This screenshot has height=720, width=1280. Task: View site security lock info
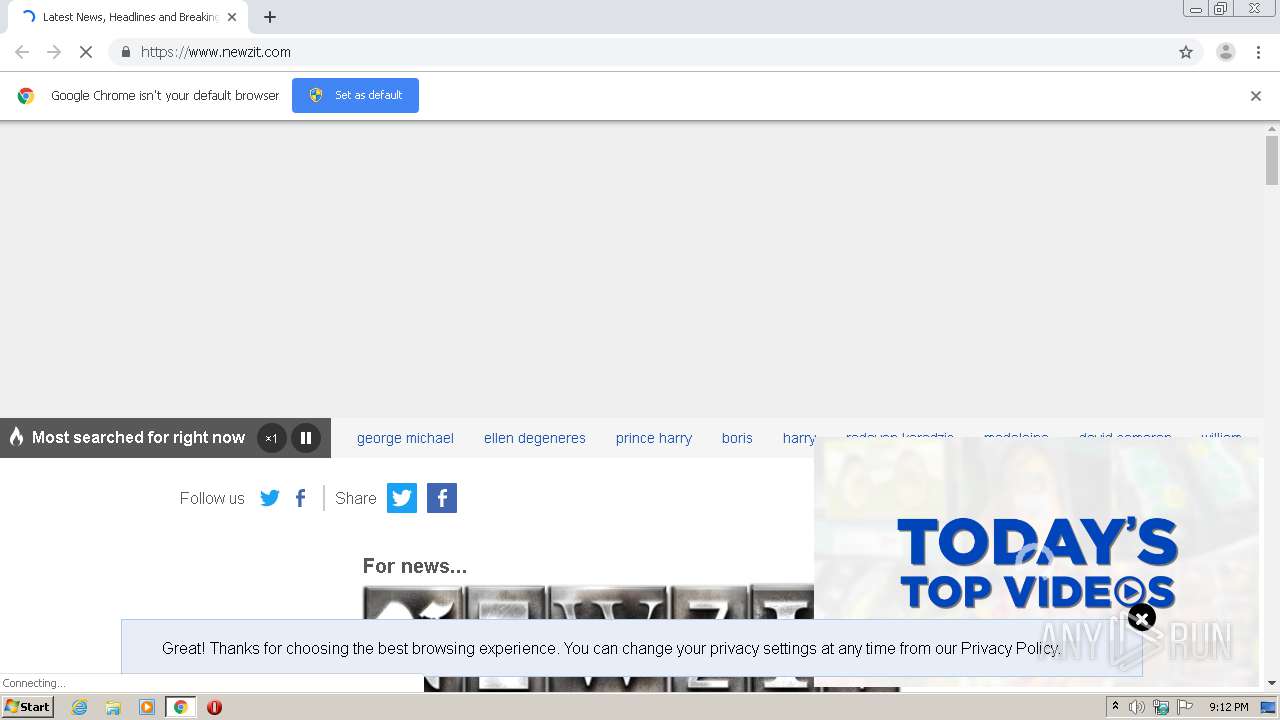point(125,52)
